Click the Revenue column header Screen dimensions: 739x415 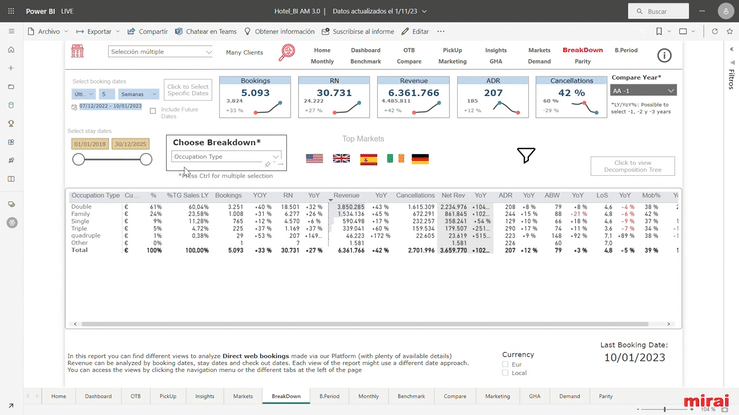[x=346, y=195]
